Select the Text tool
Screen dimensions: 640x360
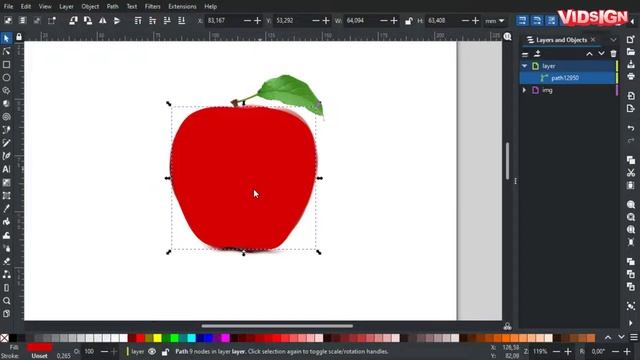pos(6,169)
